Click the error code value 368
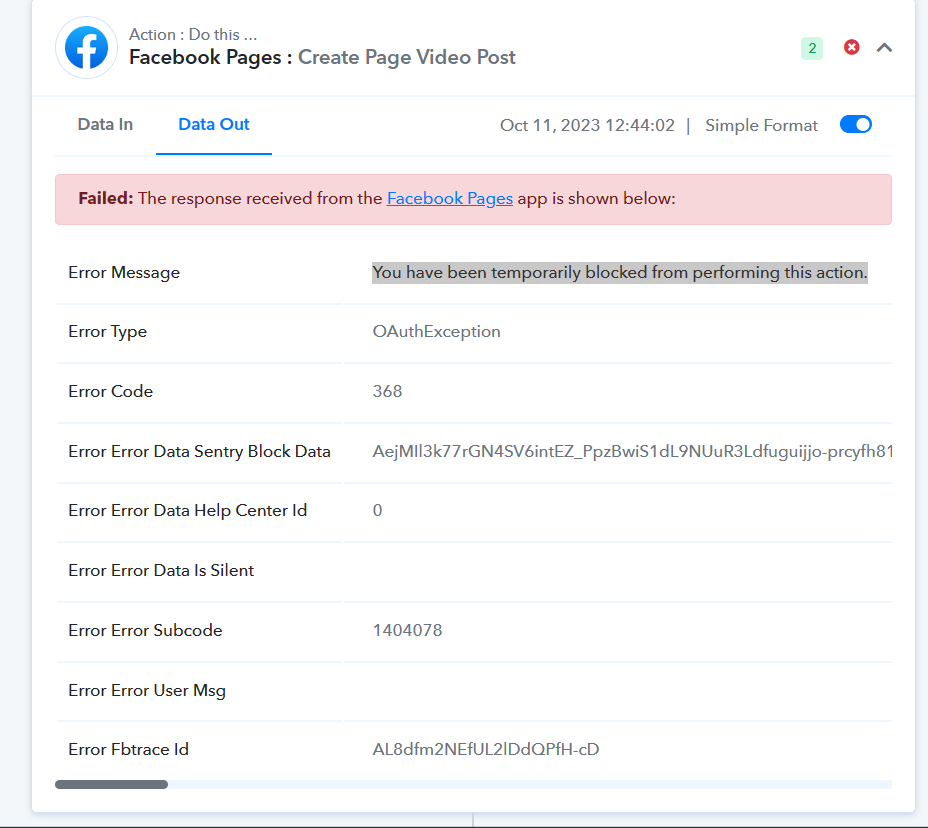This screenshot has height=828, width=928. pos(387,391)
